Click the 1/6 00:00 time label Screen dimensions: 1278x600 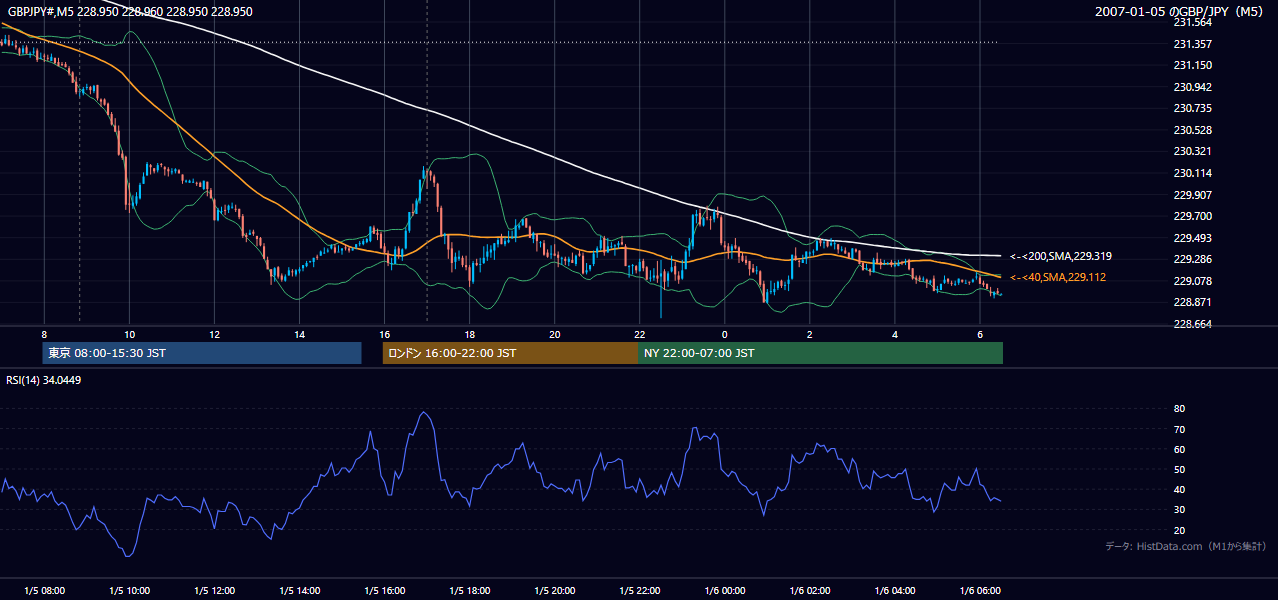pyautogui.click(x=725, y=591)
